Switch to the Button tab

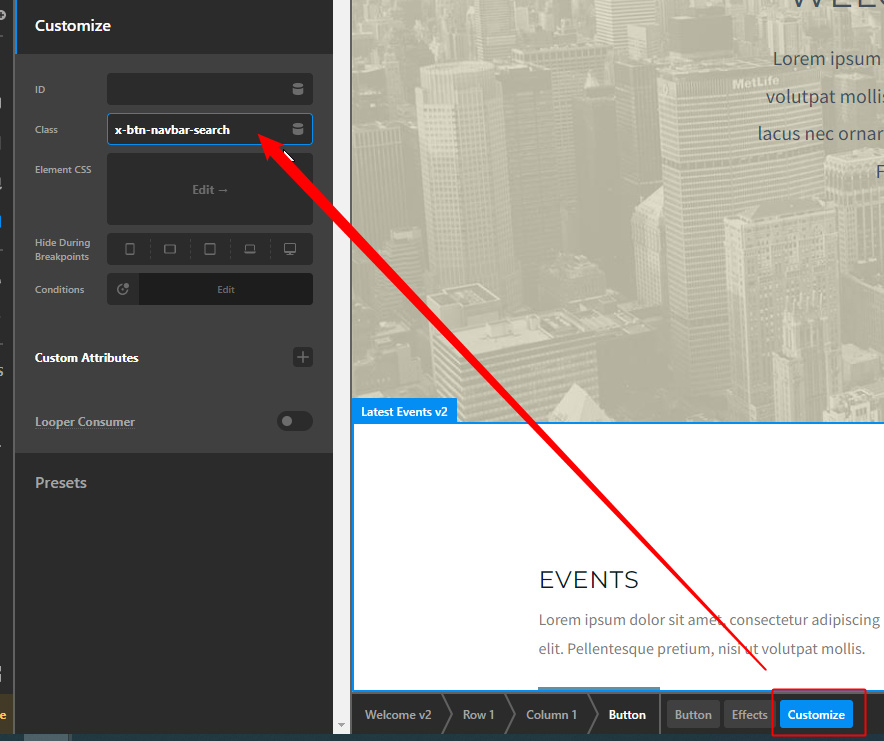pos(693,714)
